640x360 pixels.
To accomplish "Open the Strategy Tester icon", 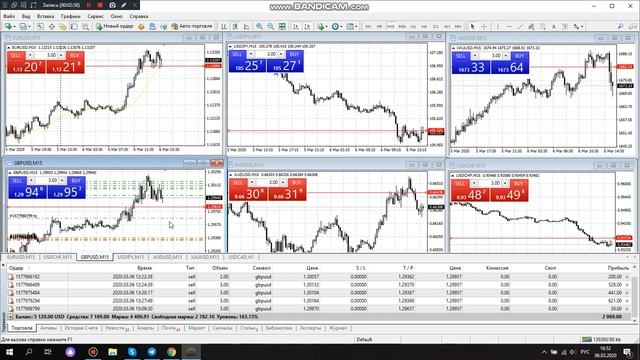I will (85, 27).
